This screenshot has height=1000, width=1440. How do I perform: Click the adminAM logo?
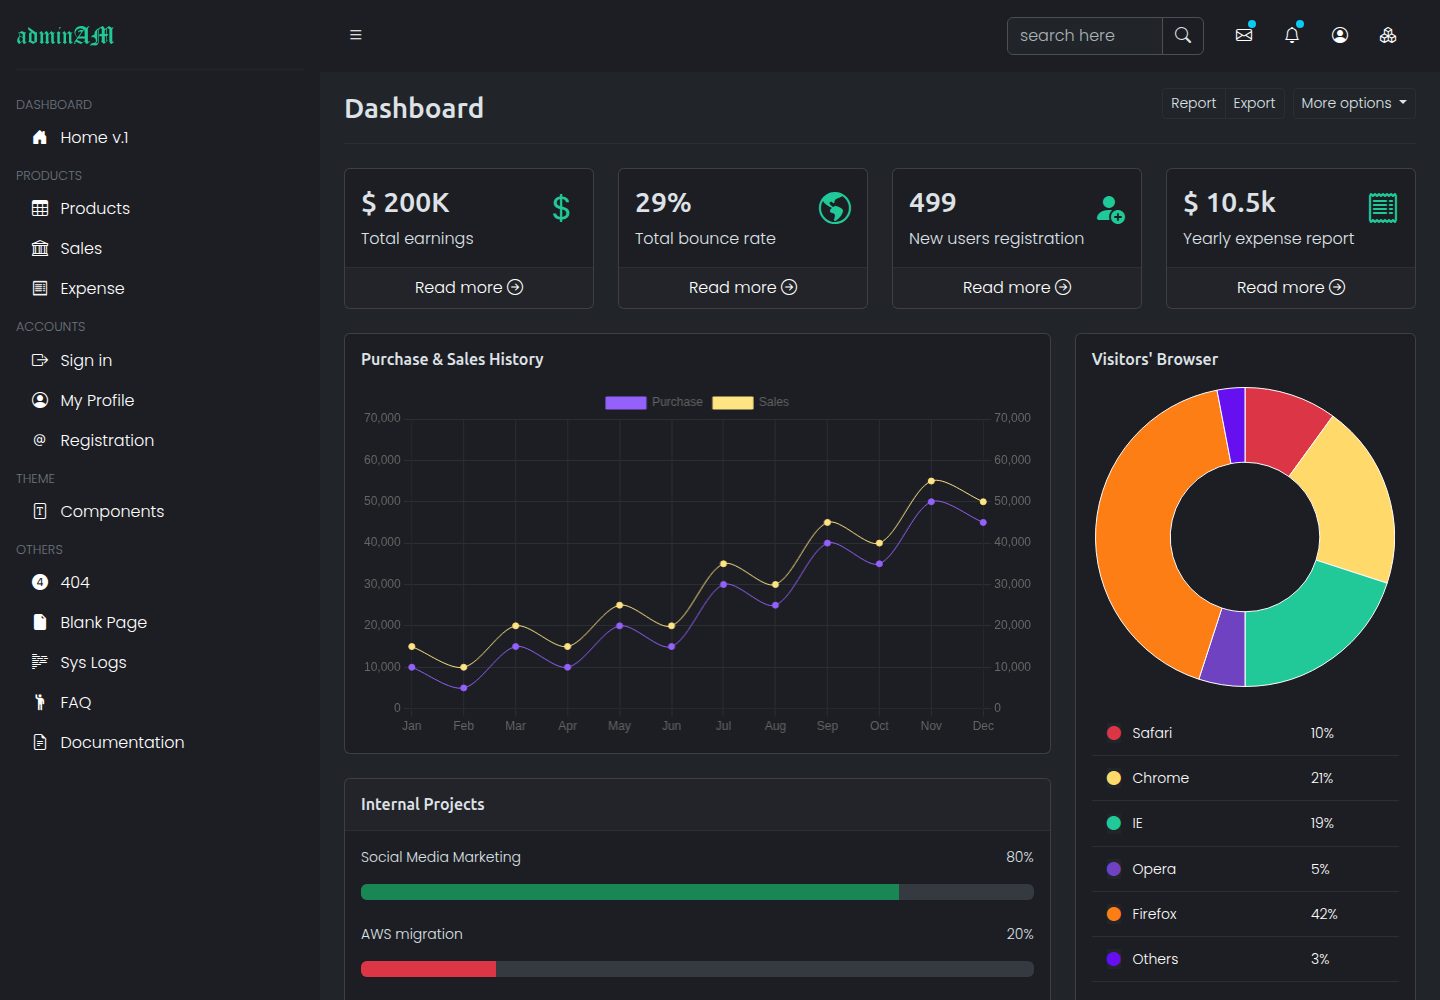click(65, 36)
